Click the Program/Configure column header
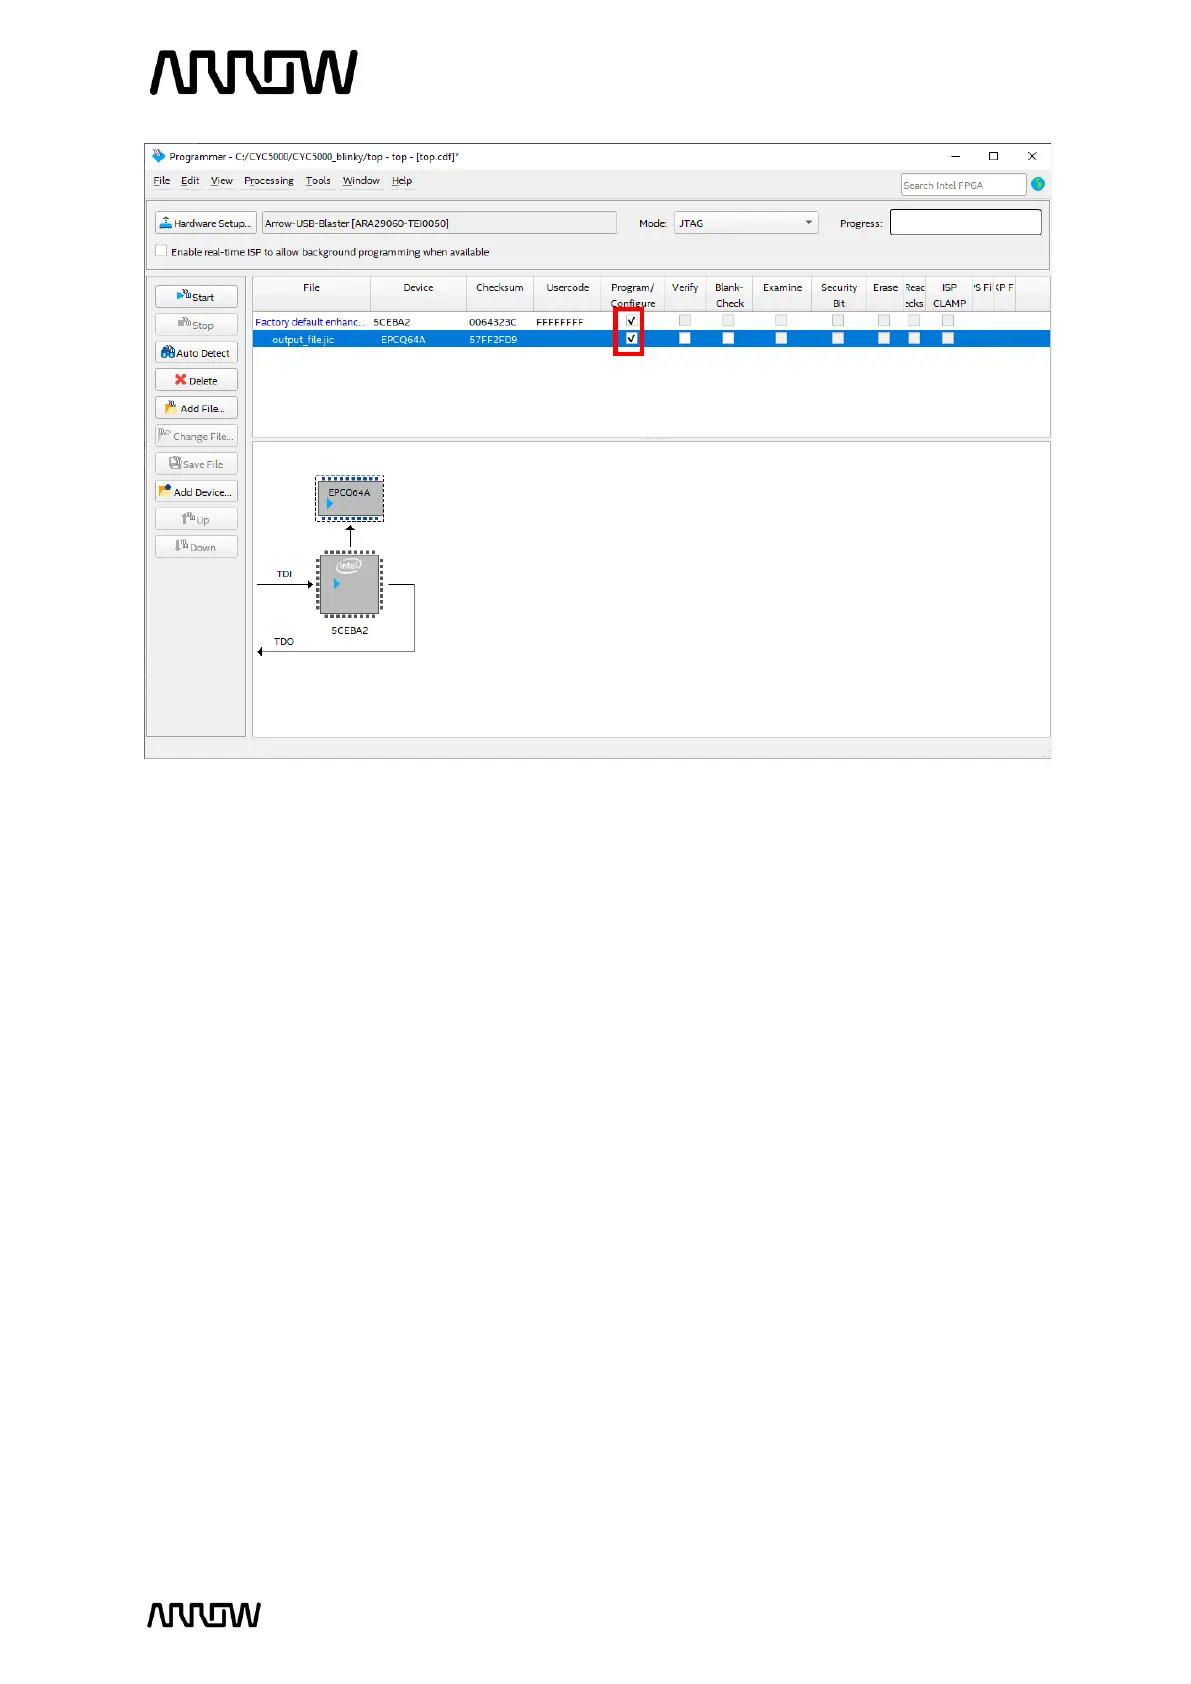 pos(632,294)
